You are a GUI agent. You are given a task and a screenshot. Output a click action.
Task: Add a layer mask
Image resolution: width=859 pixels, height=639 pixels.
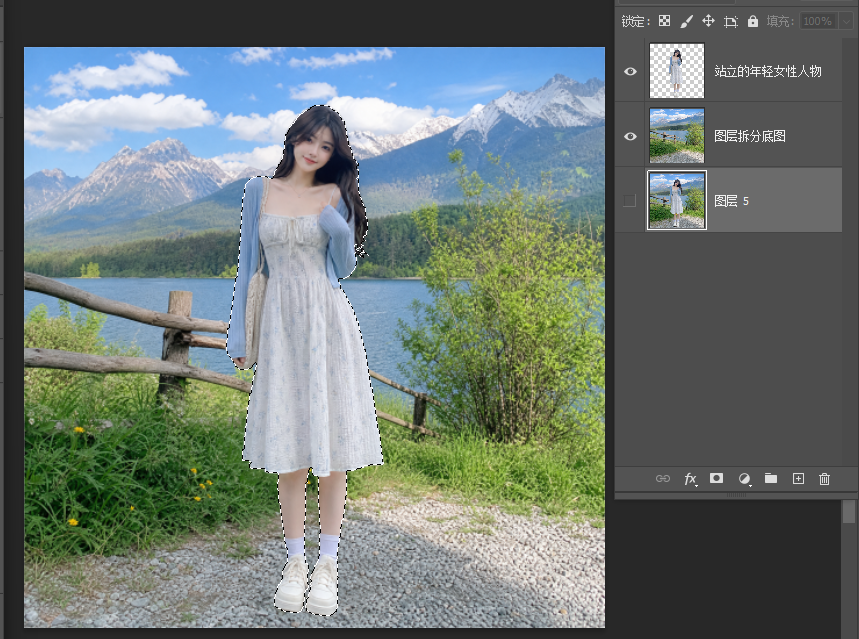pos(717,478)
